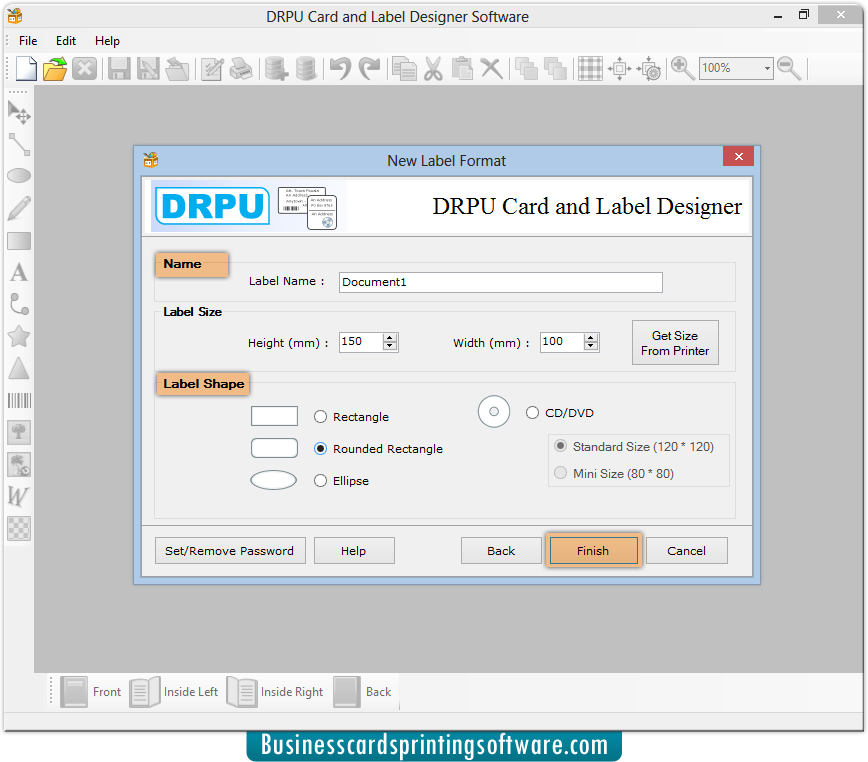Viewport: 868px width, 762px height.
Task: Switch to the Back page tab
Action: click(363, 692)
